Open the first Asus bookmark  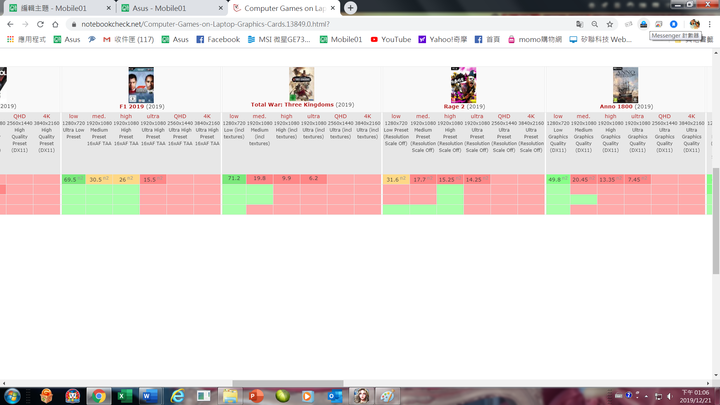coord(67,39)
